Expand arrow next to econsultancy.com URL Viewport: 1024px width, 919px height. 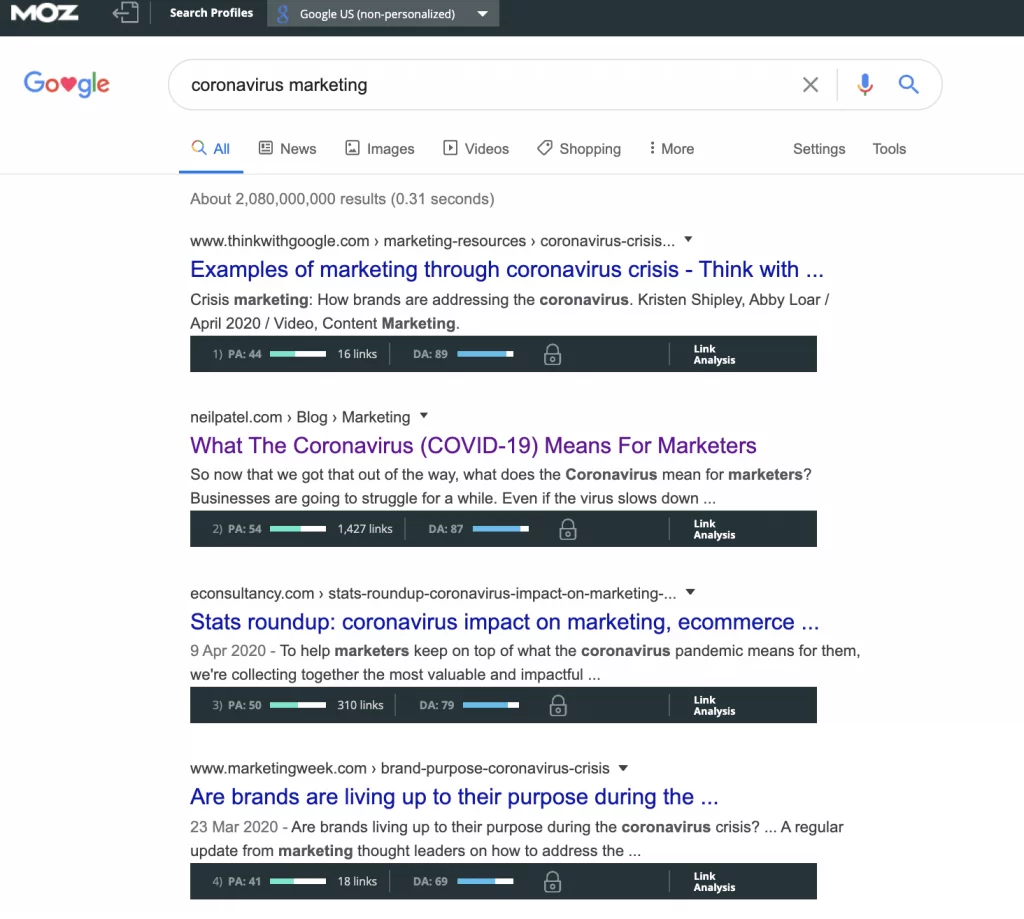690,592
